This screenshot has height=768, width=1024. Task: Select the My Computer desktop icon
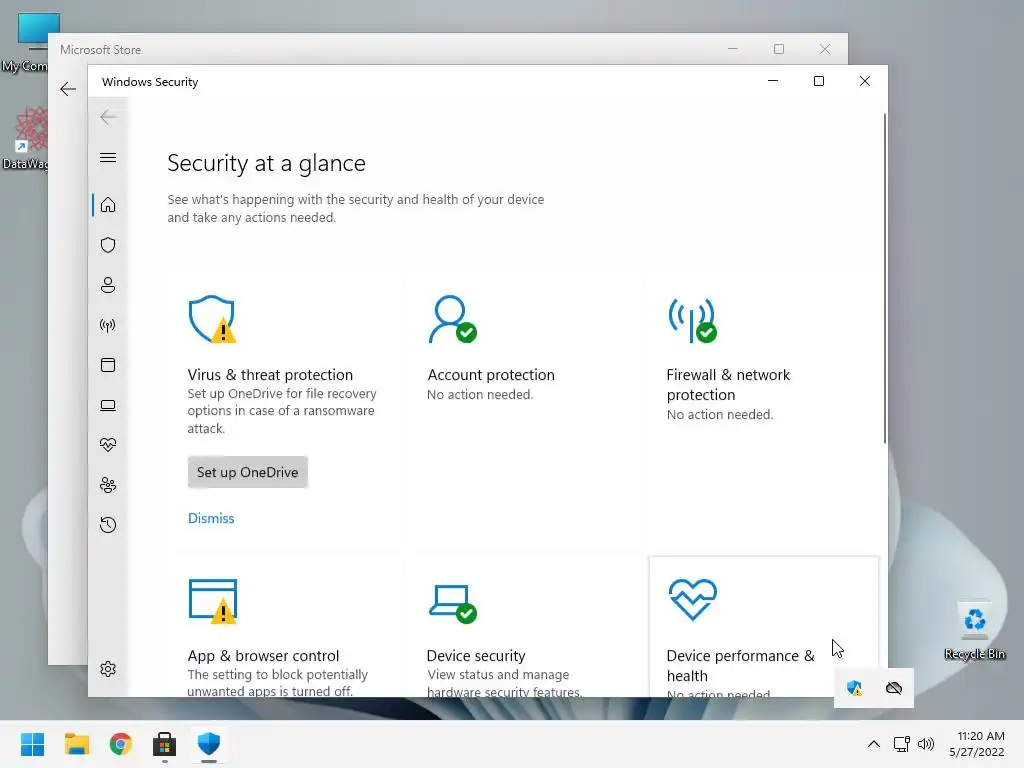pos(24,42)
